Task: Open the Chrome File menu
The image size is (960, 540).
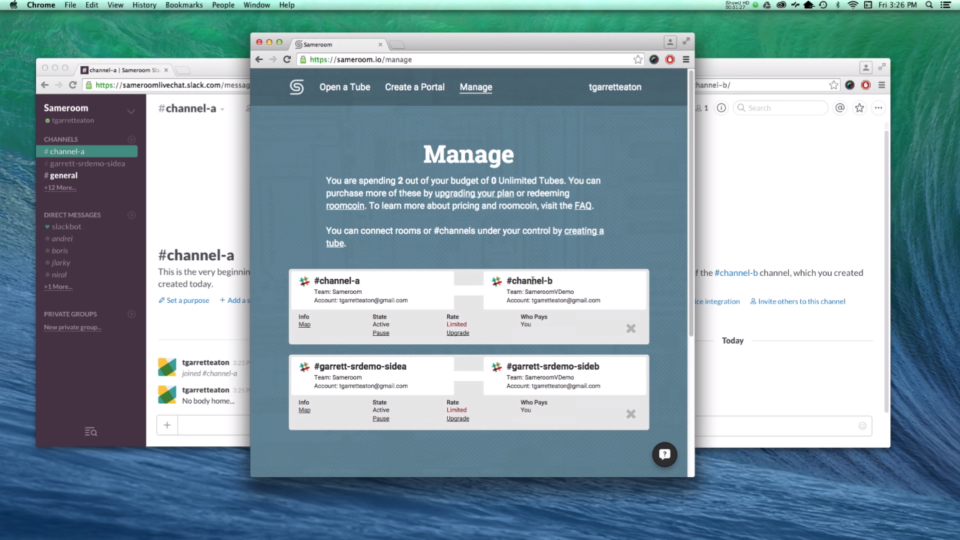Action: click(70, 5)
